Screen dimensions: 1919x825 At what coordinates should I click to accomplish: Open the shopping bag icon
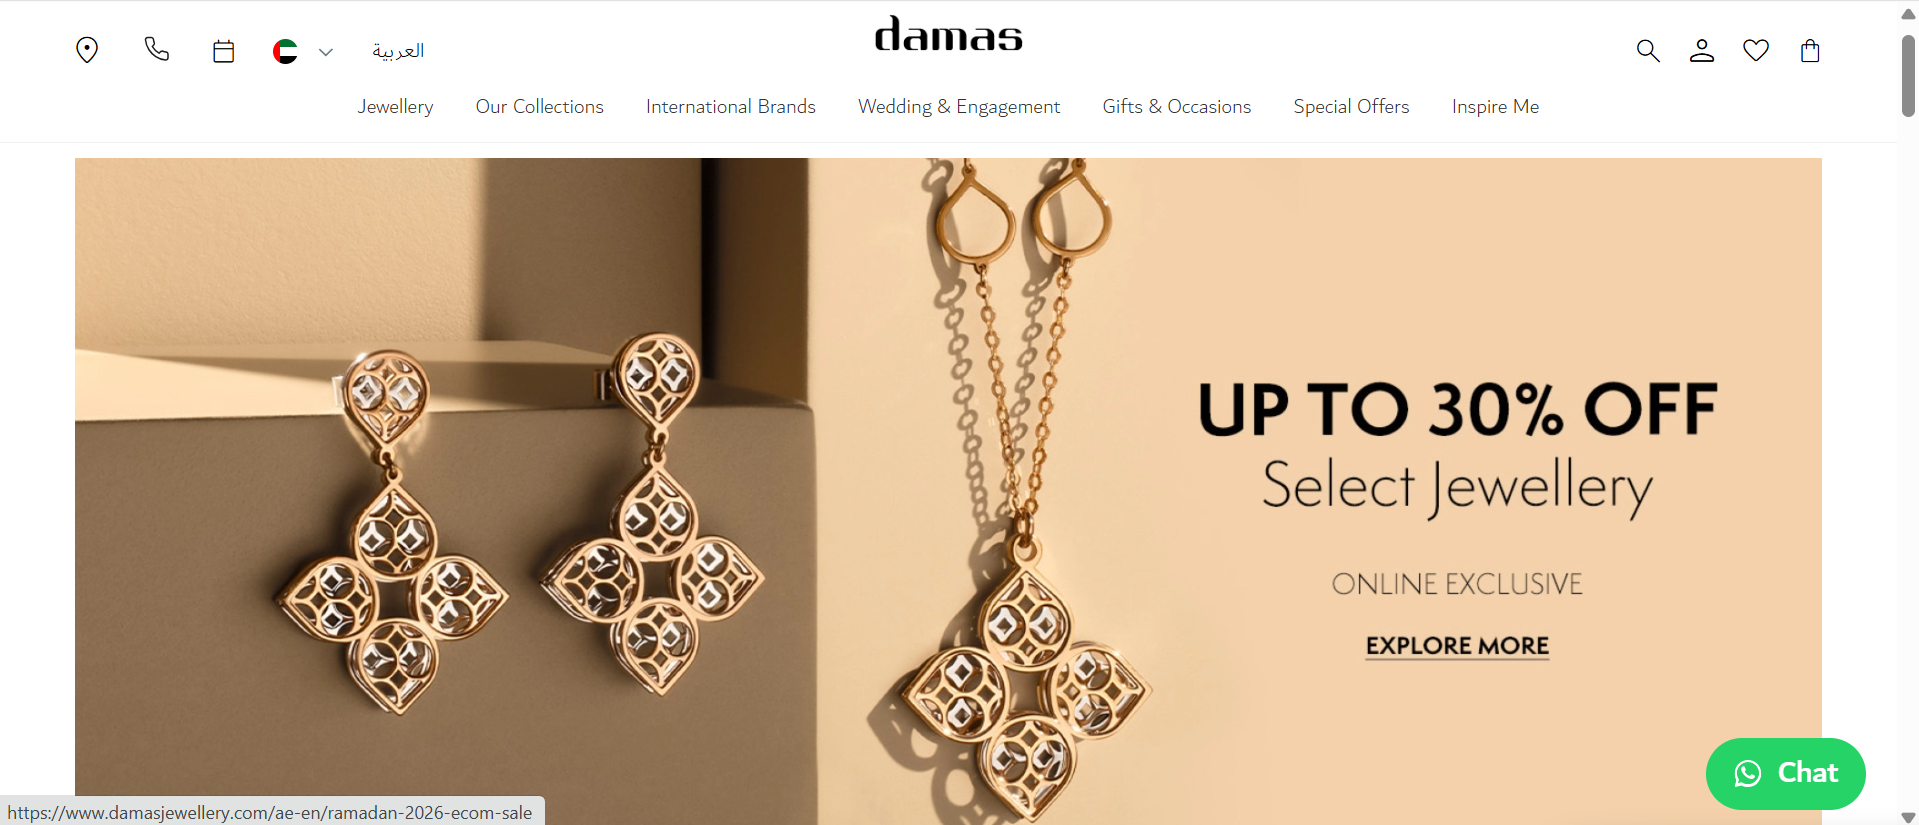(x=1809, y=50)
